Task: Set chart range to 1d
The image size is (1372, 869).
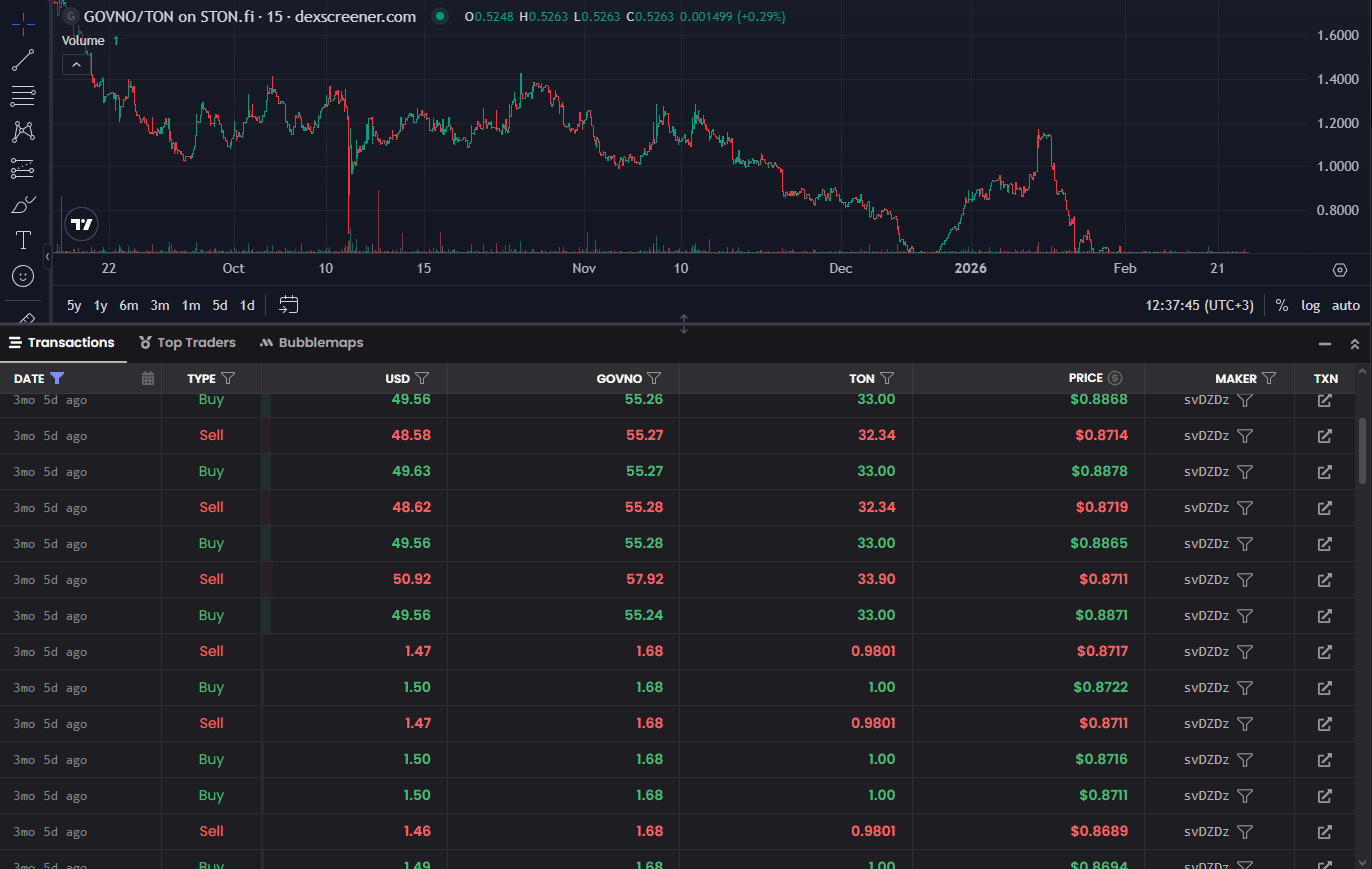Action: 247,306
